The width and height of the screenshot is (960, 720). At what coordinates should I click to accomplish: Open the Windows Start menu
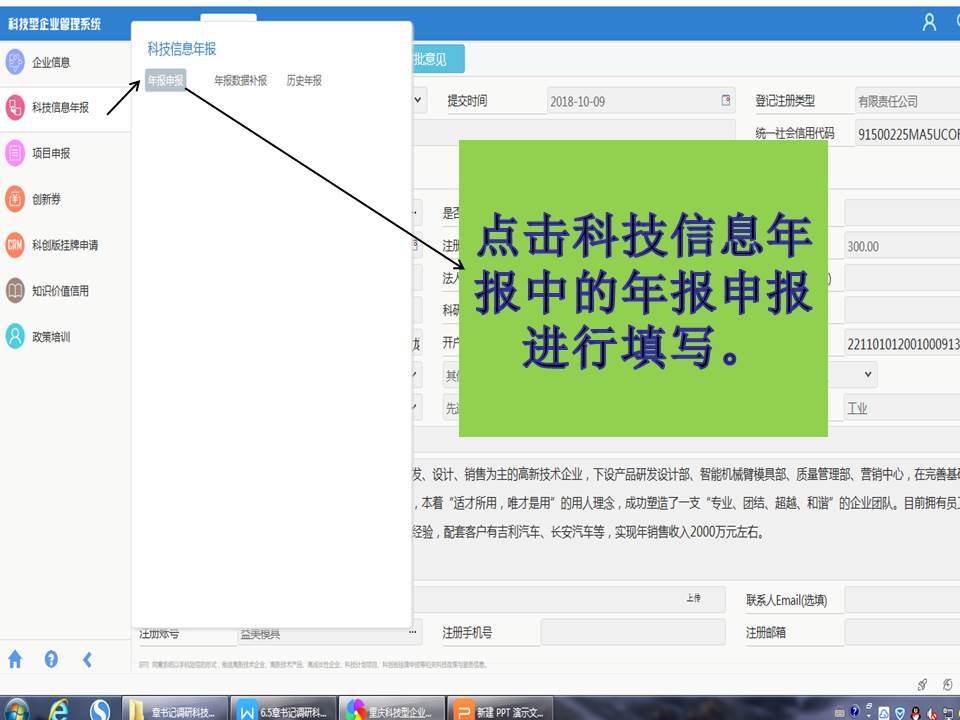point(15,709)
